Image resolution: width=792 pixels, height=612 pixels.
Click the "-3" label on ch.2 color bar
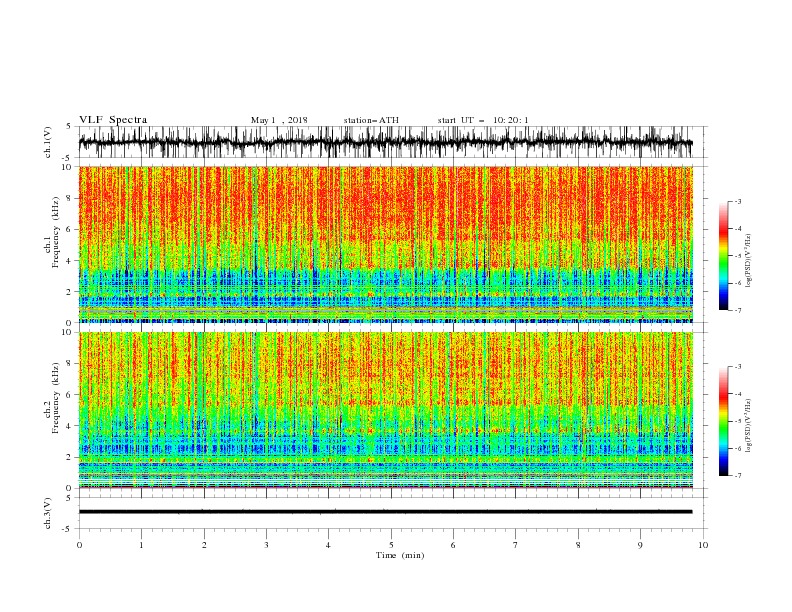click(x=737, y=367)
